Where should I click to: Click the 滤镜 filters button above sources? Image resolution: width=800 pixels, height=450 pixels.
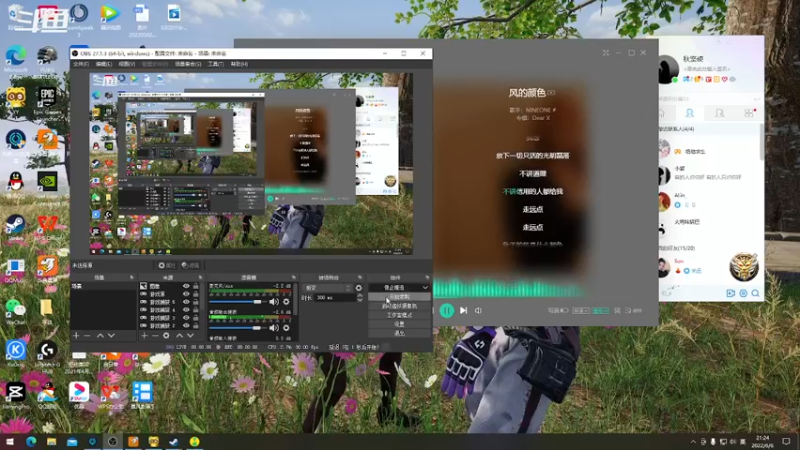point(191,265)
